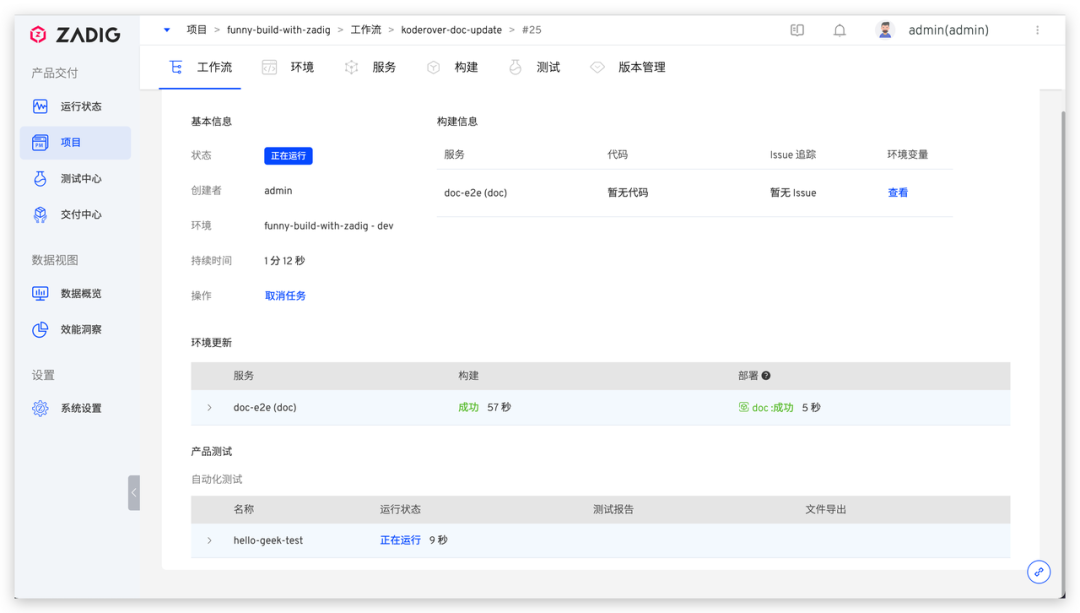This screenshot has width=1080, height=613.
Task: Switch to the 测试 tab
Action: pos(534,67)
